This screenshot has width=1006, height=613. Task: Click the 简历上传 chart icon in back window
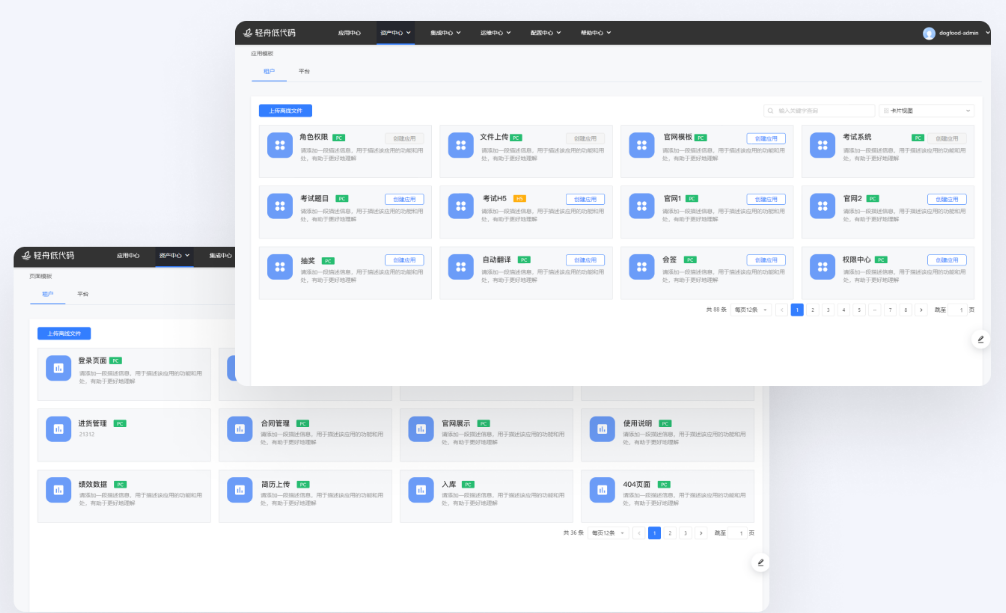pyautogui.click(x=240, y=490)
